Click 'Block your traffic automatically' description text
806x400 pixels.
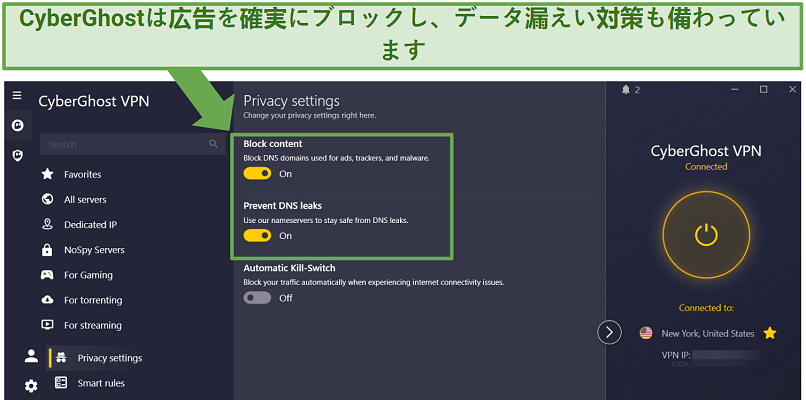click(374, 282)
